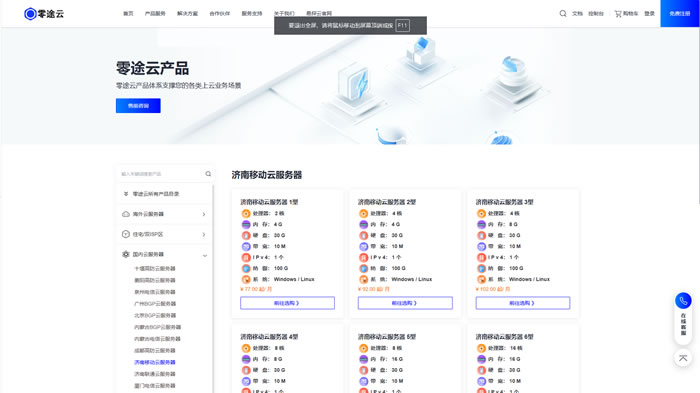The image size is (700, 393).
Task: Click the defense shield icon in 3型 card
Action: pos(481,268)
